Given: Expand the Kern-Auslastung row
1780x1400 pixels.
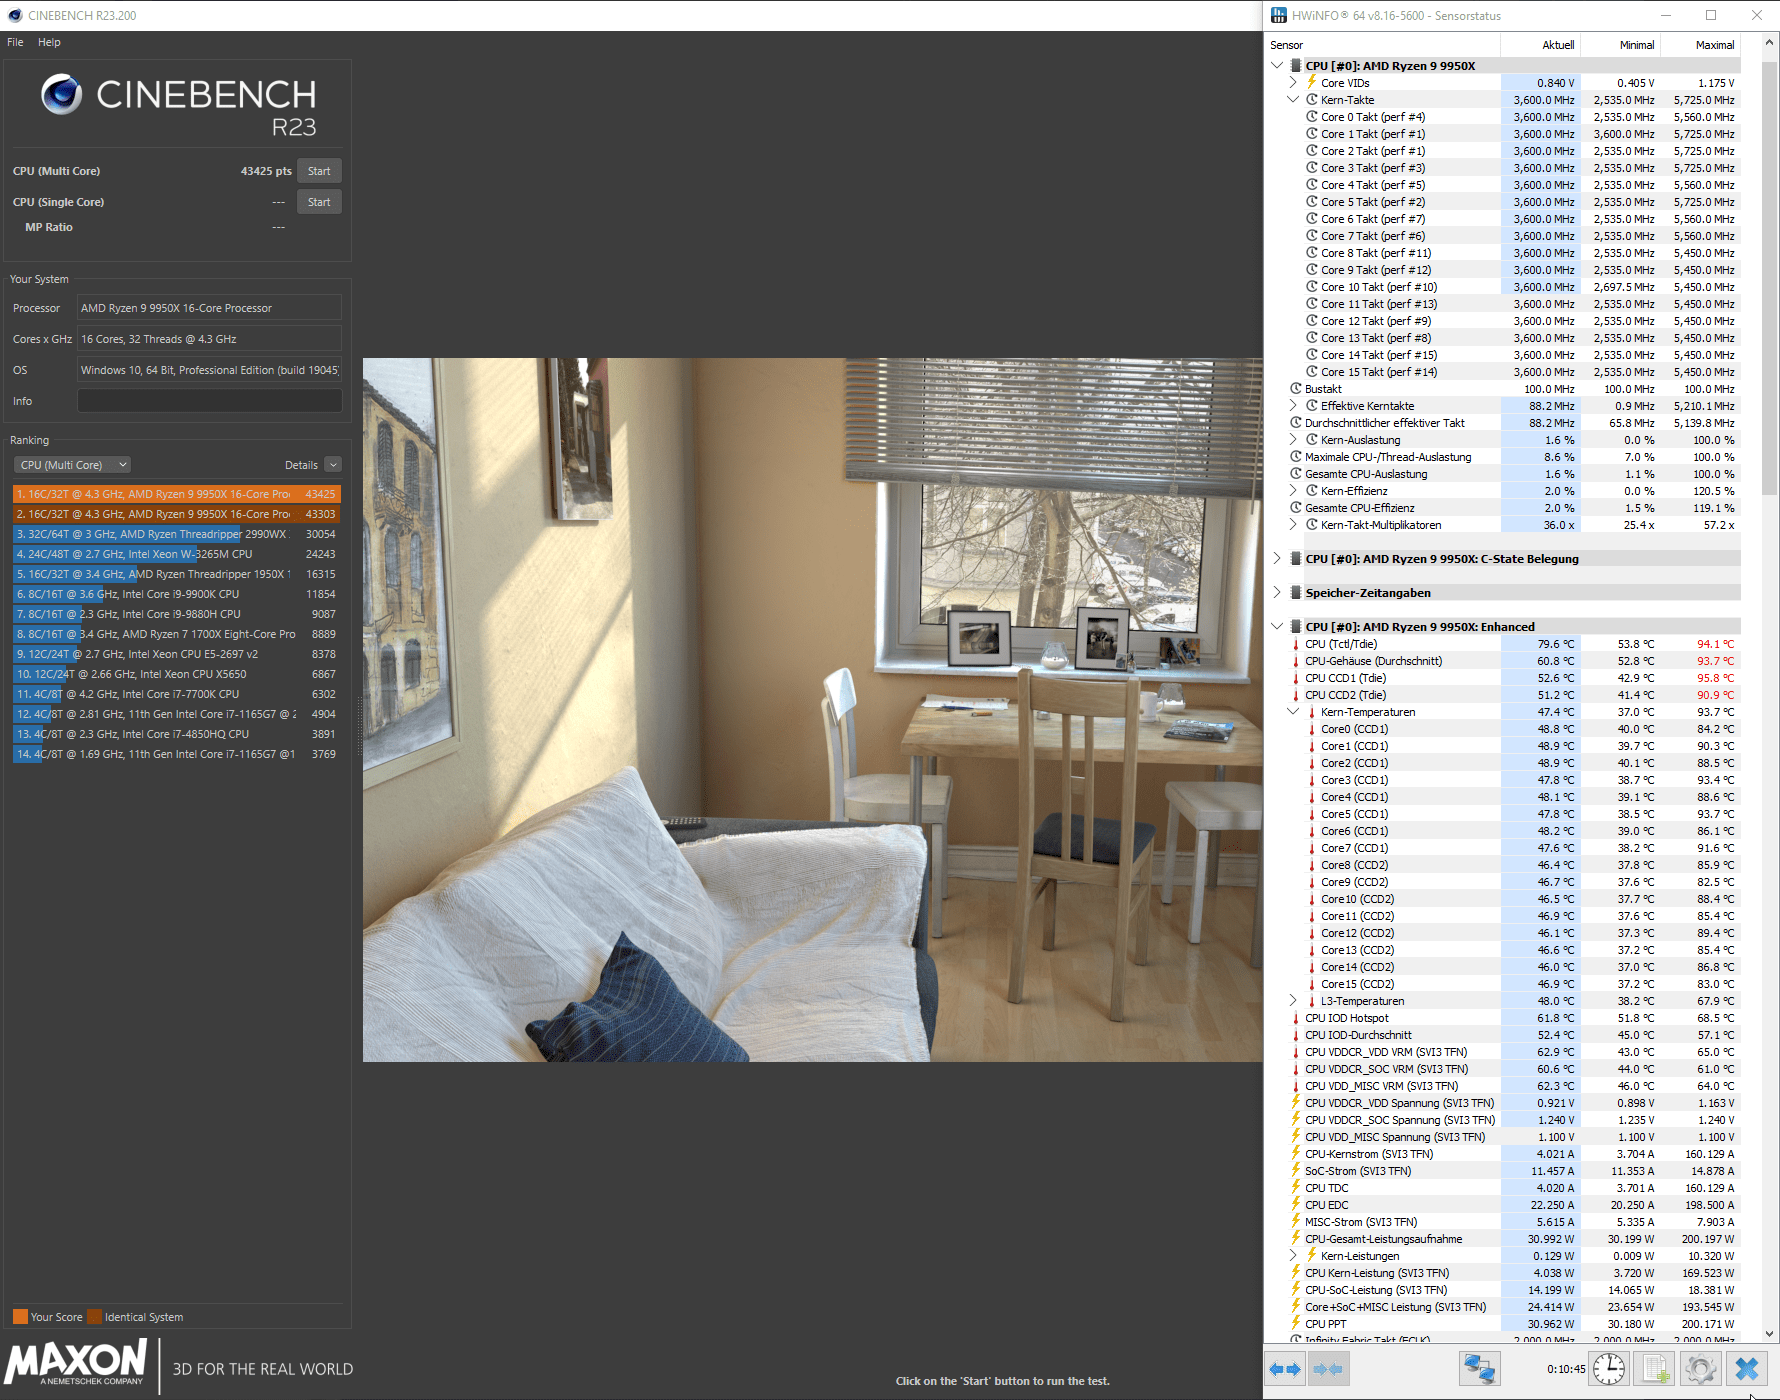Looking at the screenshot, I should 1293,439.
